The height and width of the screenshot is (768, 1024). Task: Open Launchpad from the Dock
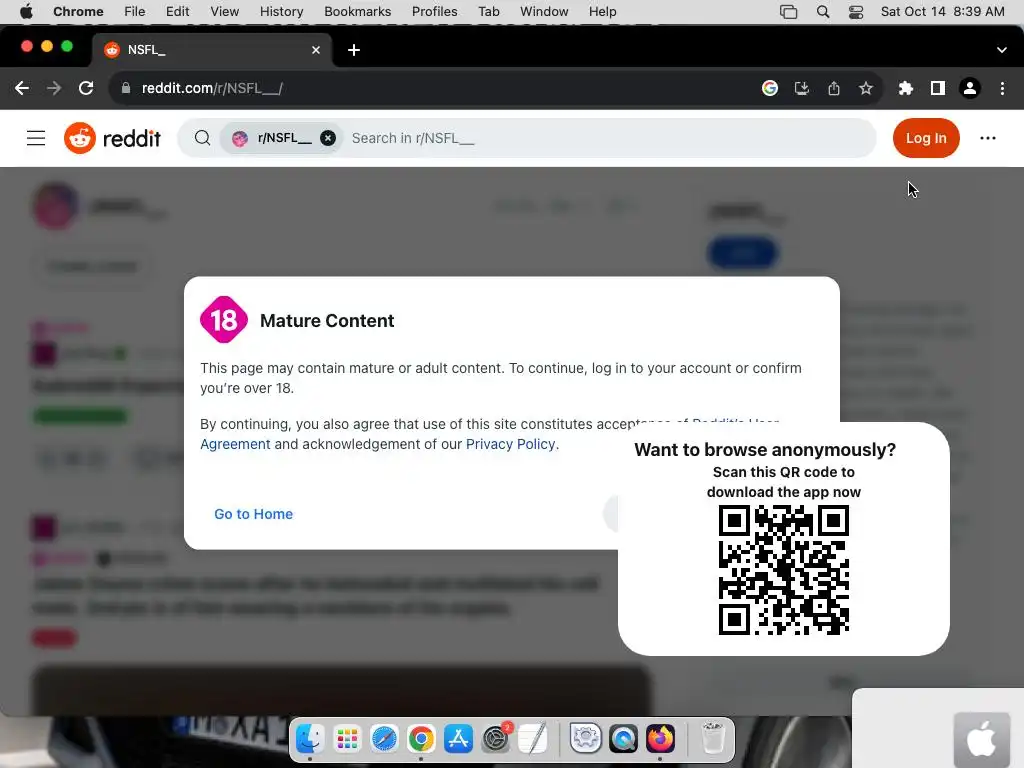point(347,739)
